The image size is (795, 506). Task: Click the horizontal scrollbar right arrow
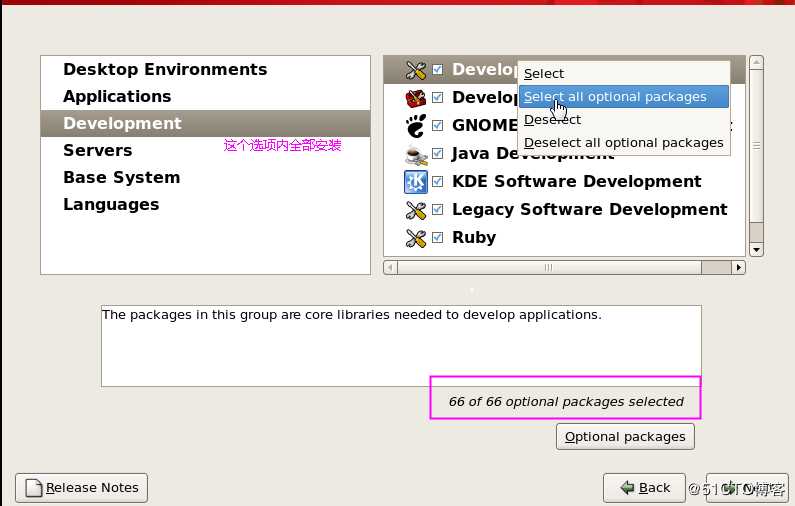coord(739,267)
